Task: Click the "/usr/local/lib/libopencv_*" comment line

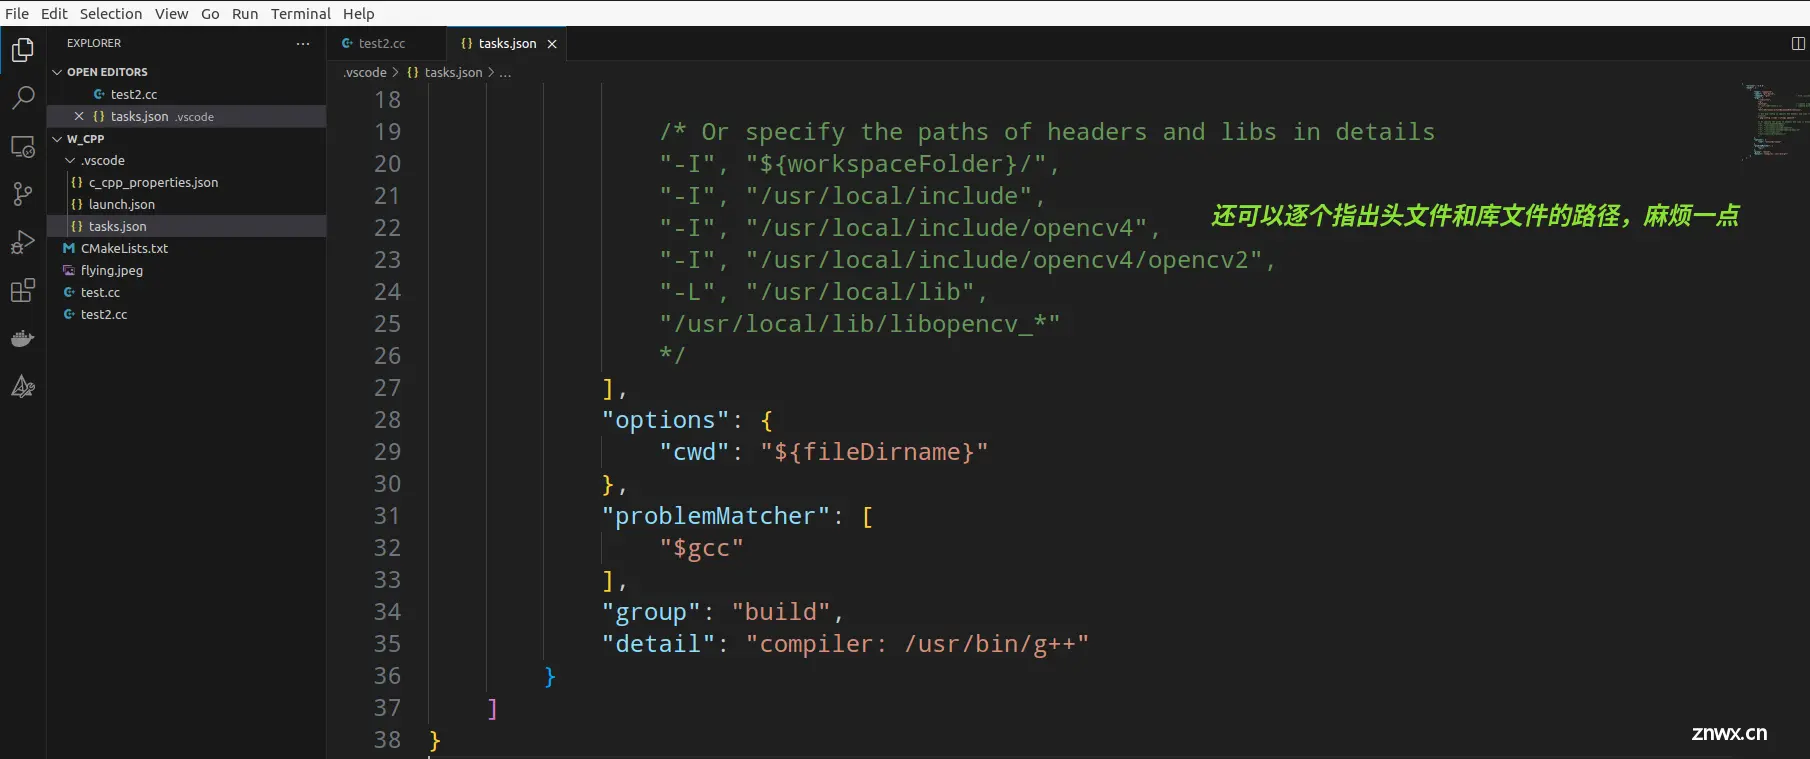Action: tap(859, 324)
